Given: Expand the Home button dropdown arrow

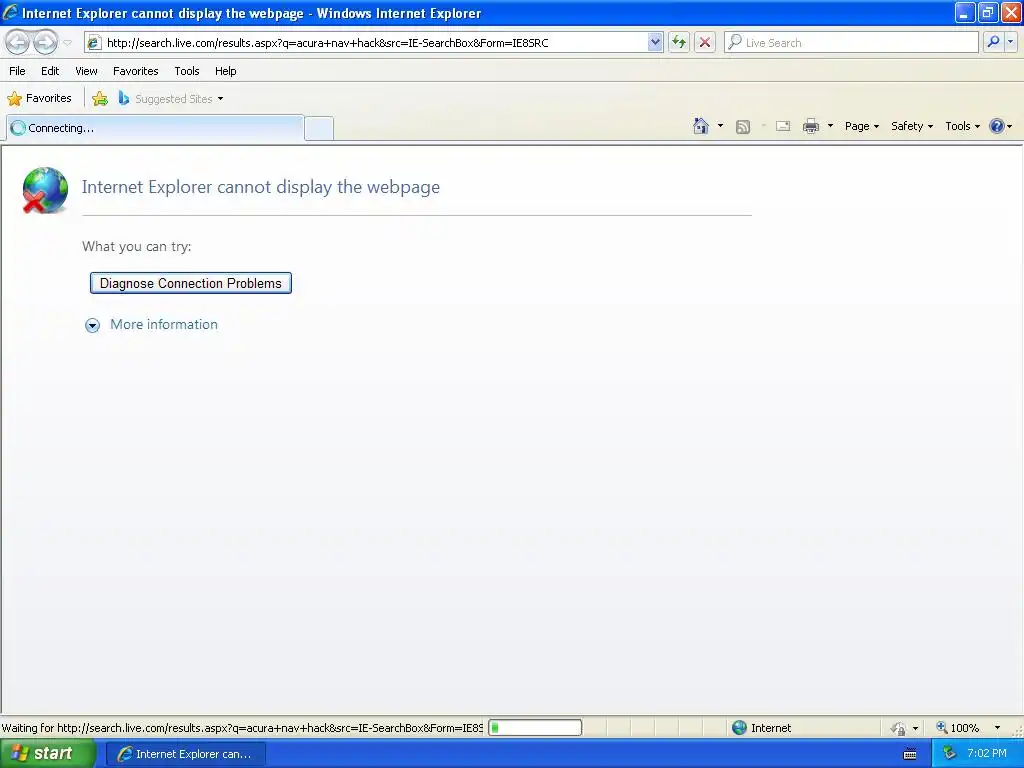Looking at the screenshot, I should 720,126.
